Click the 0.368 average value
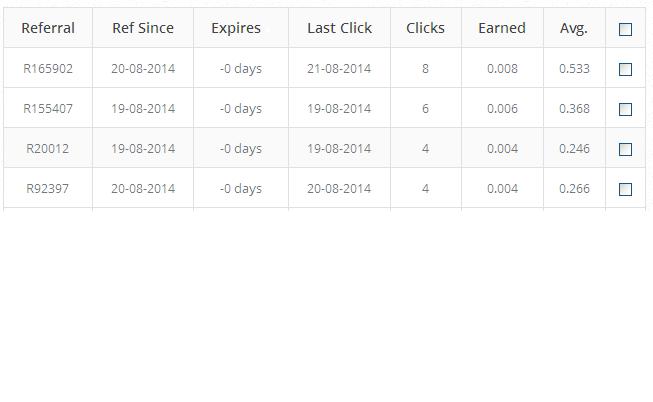Screen dimensions: 653x402 point(574,108)
